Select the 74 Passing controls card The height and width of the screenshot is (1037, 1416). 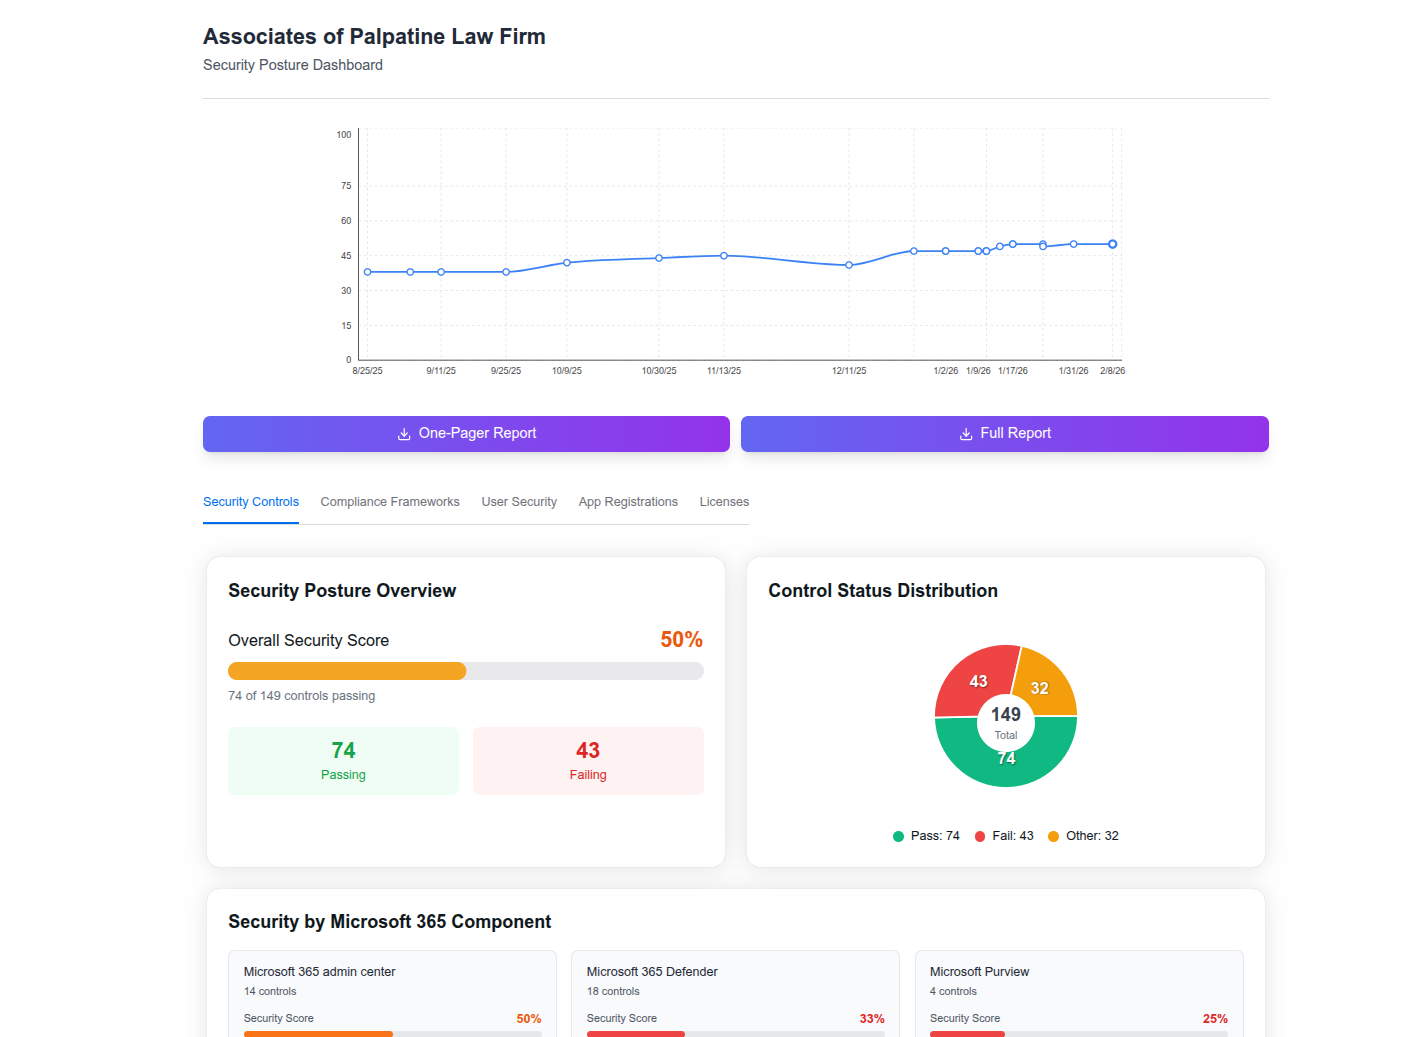343,760
